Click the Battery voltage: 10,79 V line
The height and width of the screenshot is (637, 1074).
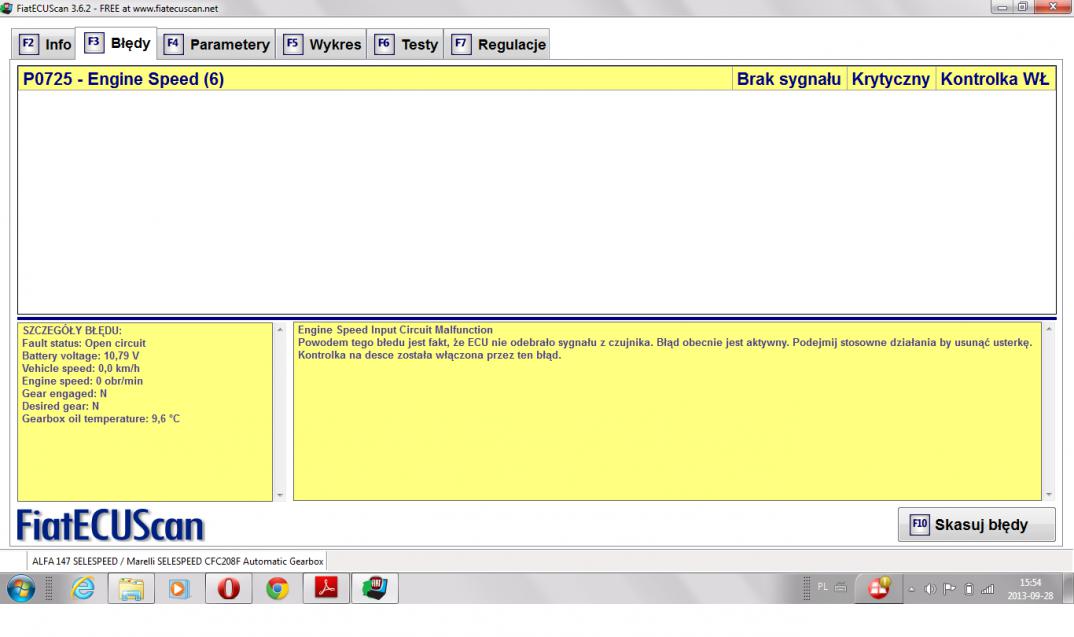80,355
